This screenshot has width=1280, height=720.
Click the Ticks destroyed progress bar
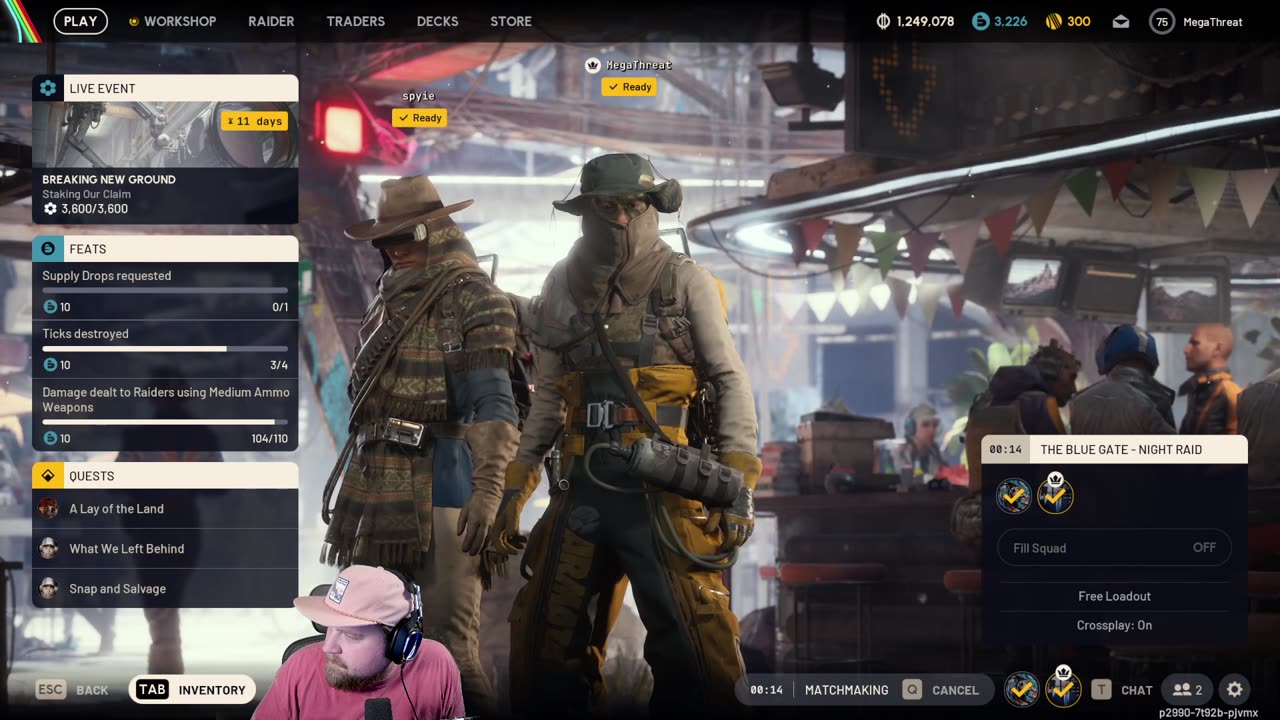[165, 349]
